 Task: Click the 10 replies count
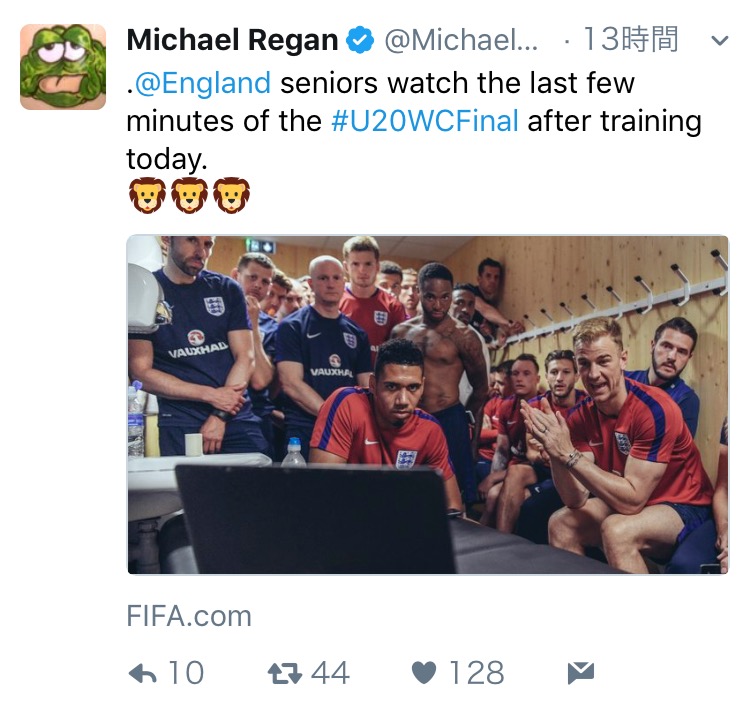coord(186,673)
